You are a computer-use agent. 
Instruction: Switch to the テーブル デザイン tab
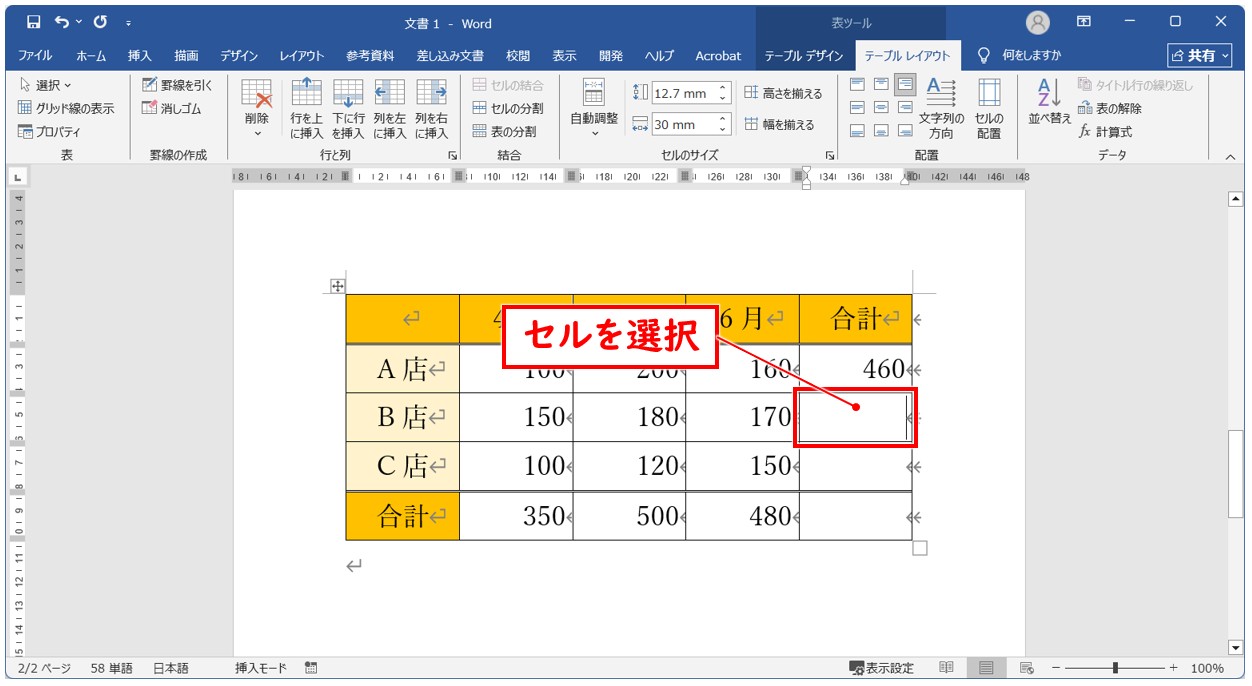pos(804,56)
